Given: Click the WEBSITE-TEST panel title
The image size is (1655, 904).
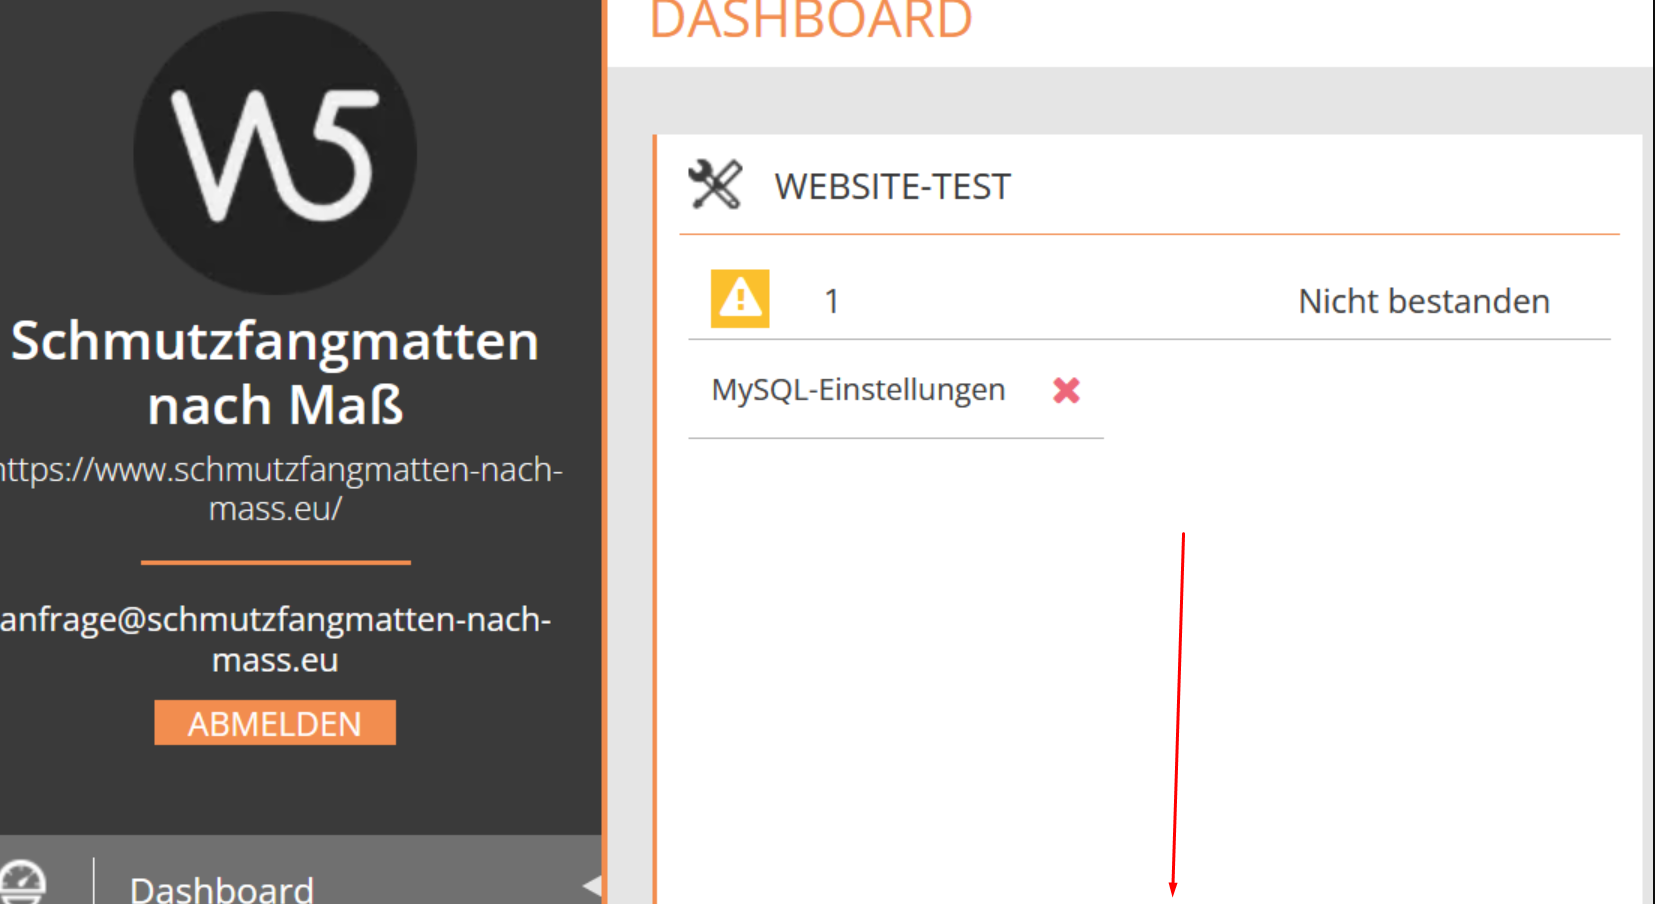Looking at the screenshot, I should [892, 187].
